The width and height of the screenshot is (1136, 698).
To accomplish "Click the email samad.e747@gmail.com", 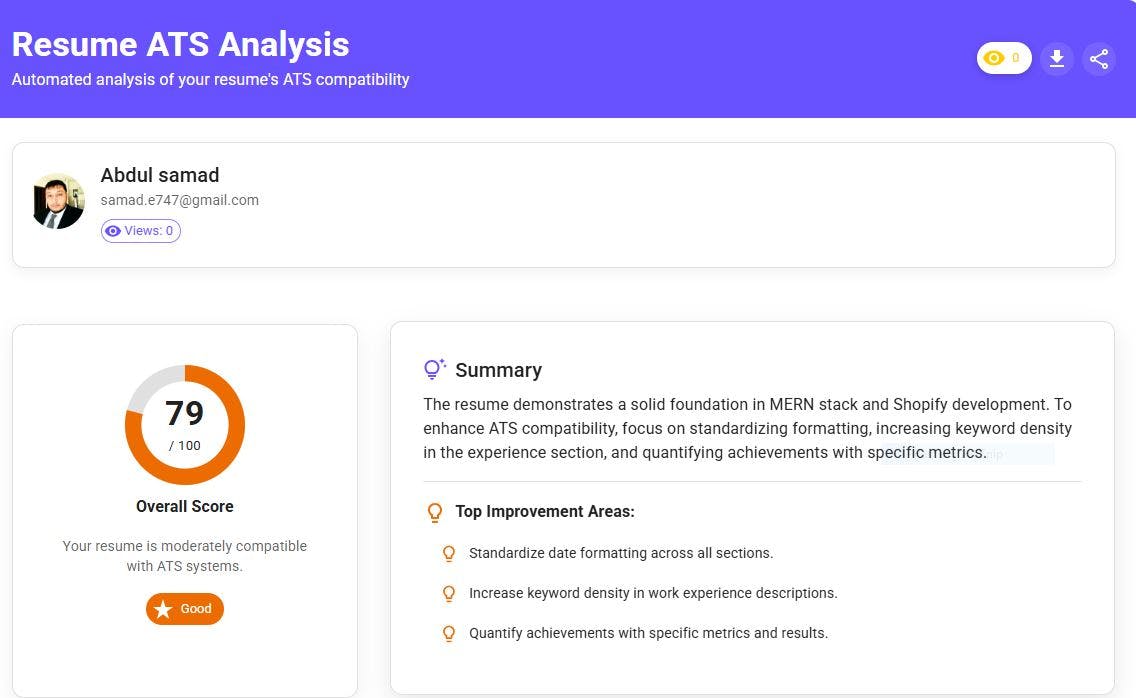I will (179, 200).
